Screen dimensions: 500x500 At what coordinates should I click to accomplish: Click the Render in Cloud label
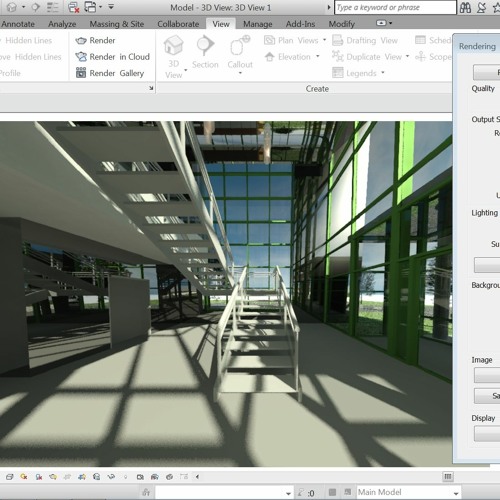pos(119,57)
